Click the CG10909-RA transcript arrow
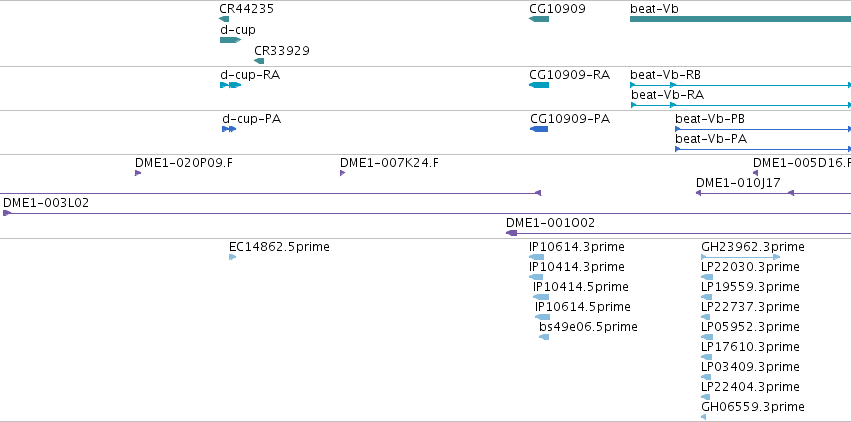The height and width of the screenshot is (422, 851). [539, 85]
